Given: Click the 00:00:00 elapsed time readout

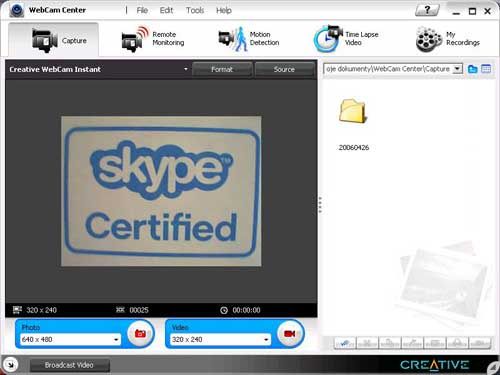Looking at the screenshot, I should tap(246, 310).
